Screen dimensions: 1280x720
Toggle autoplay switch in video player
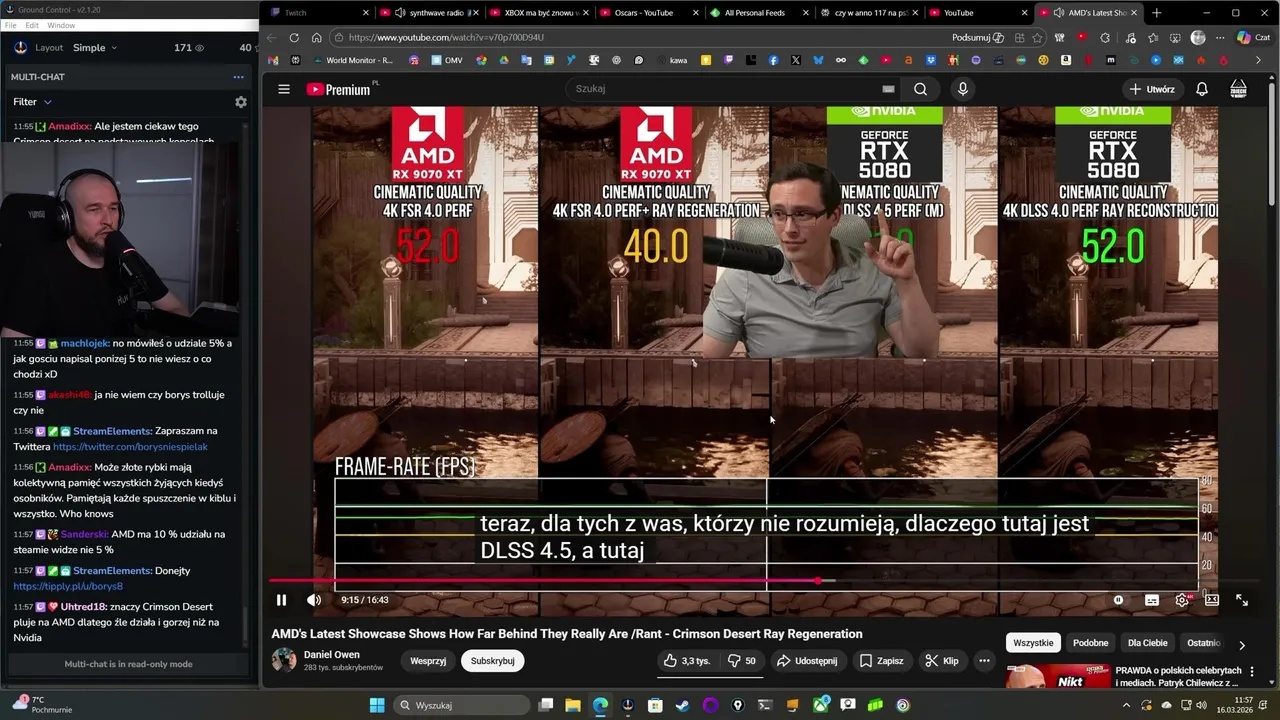pyautogui.click(x=1118, y=600)
